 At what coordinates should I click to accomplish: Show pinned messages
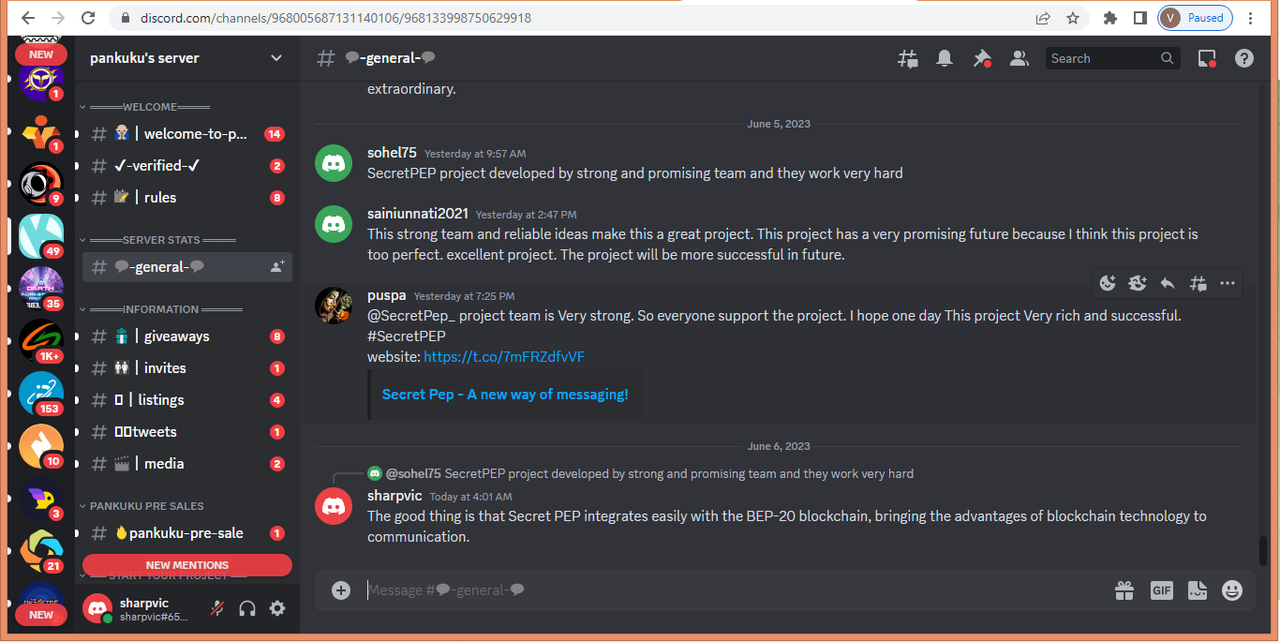click(982, 59)
